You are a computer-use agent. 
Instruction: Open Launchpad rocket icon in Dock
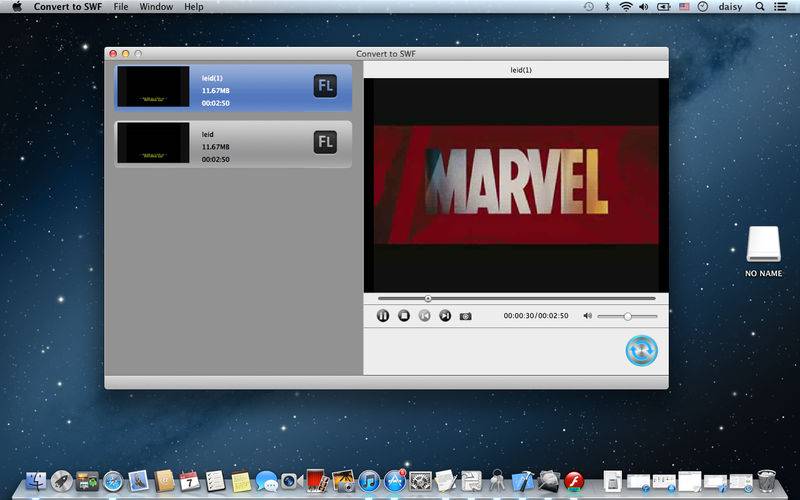click(x=62, y=481)
